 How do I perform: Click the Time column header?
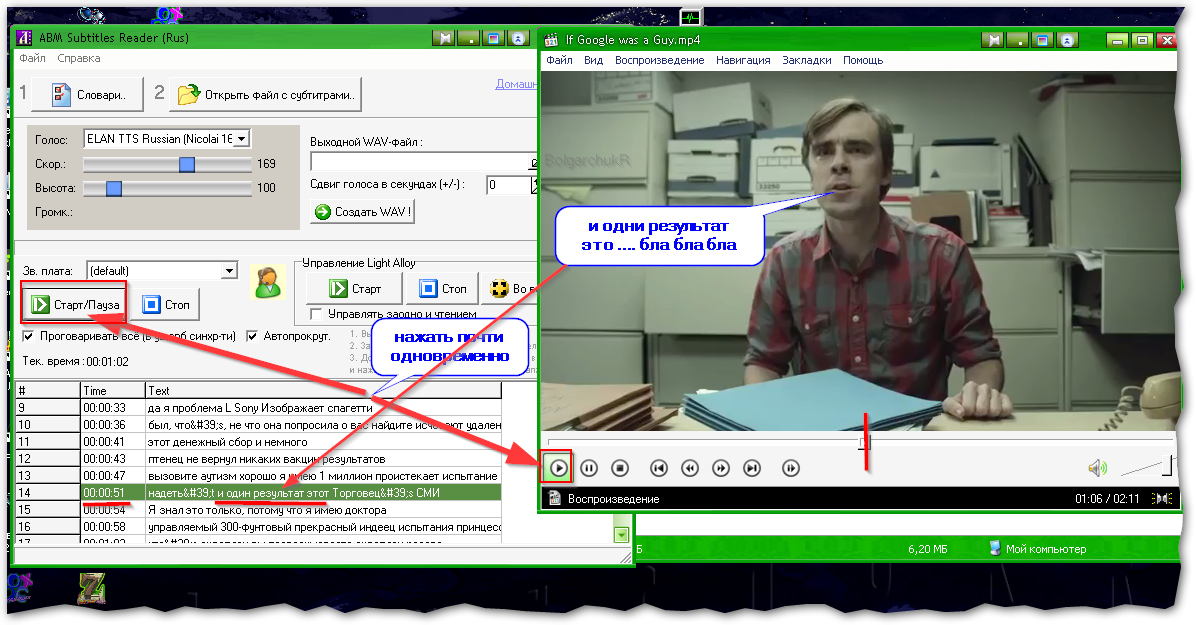(x=113, y=390)
